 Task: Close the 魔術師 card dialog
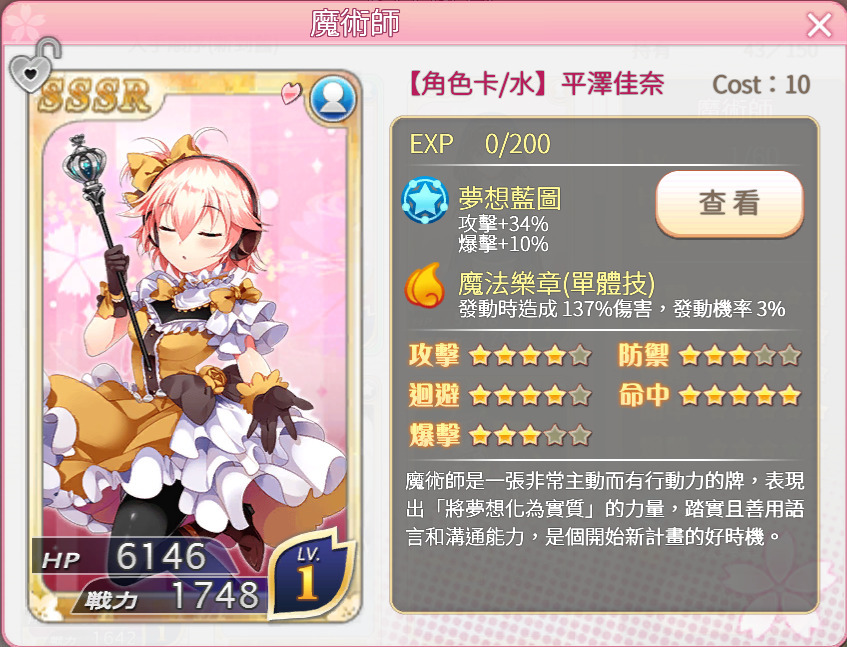coord(819,25)
